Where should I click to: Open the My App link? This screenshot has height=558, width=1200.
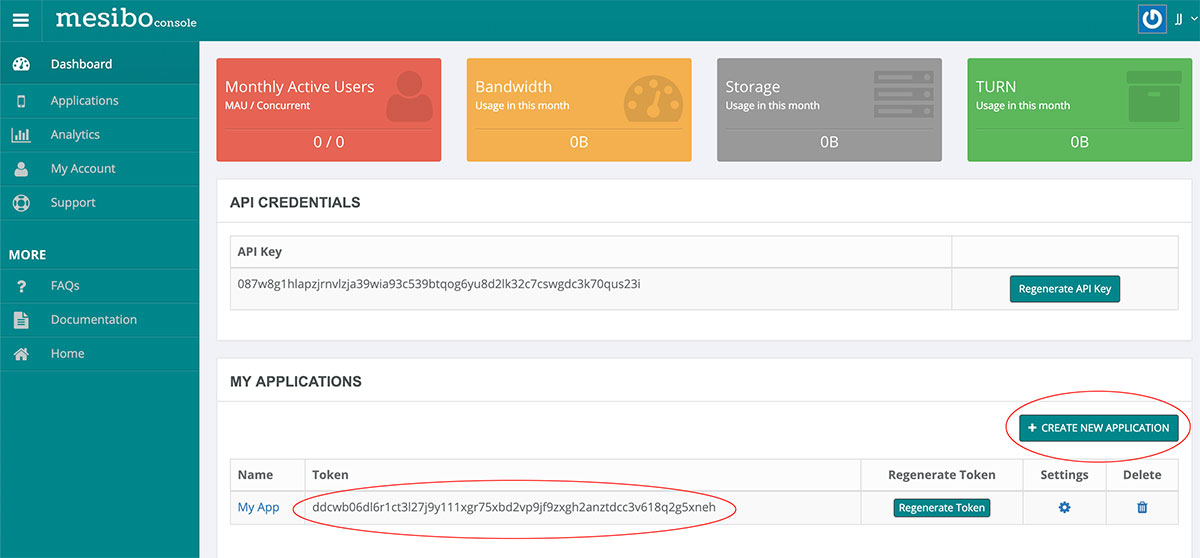coord(258,507)
